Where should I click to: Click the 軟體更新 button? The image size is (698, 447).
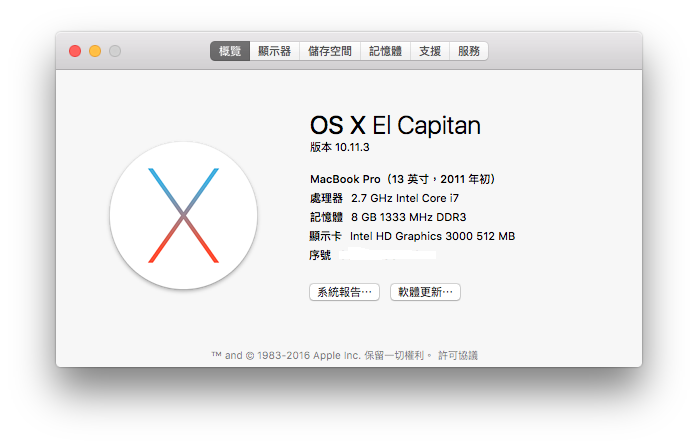pos(426,292)
